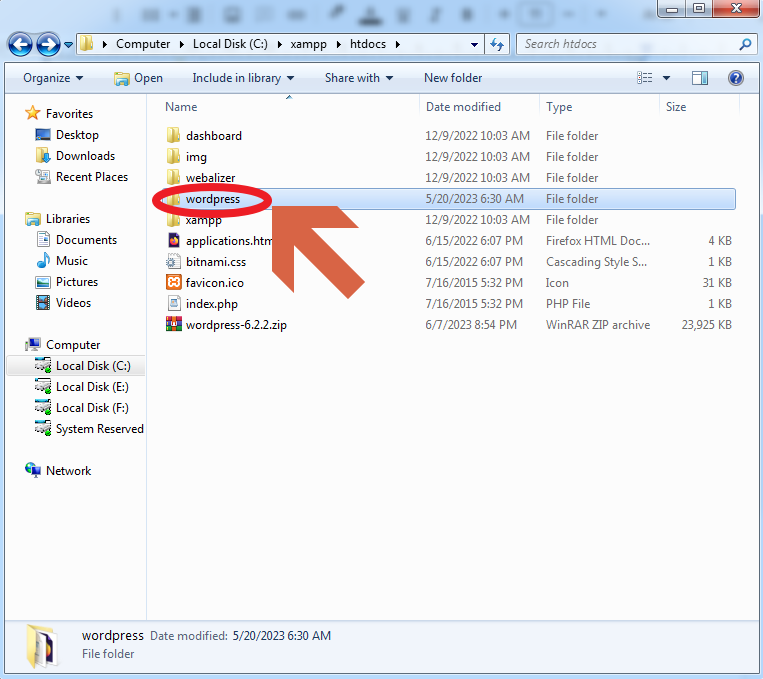The image size is (763, 679).
Task: Open the Organize menu
Action: point(53,78)
